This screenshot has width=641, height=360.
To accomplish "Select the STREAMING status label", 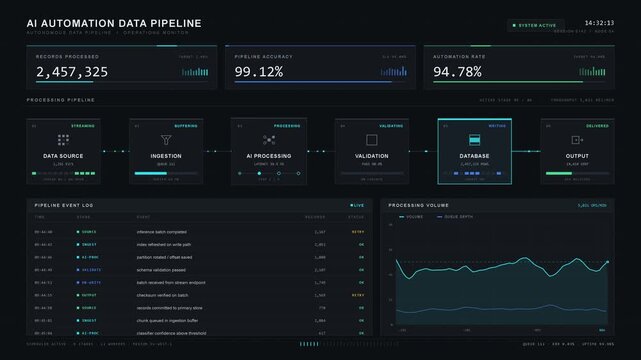I will (x=83, y=126).
